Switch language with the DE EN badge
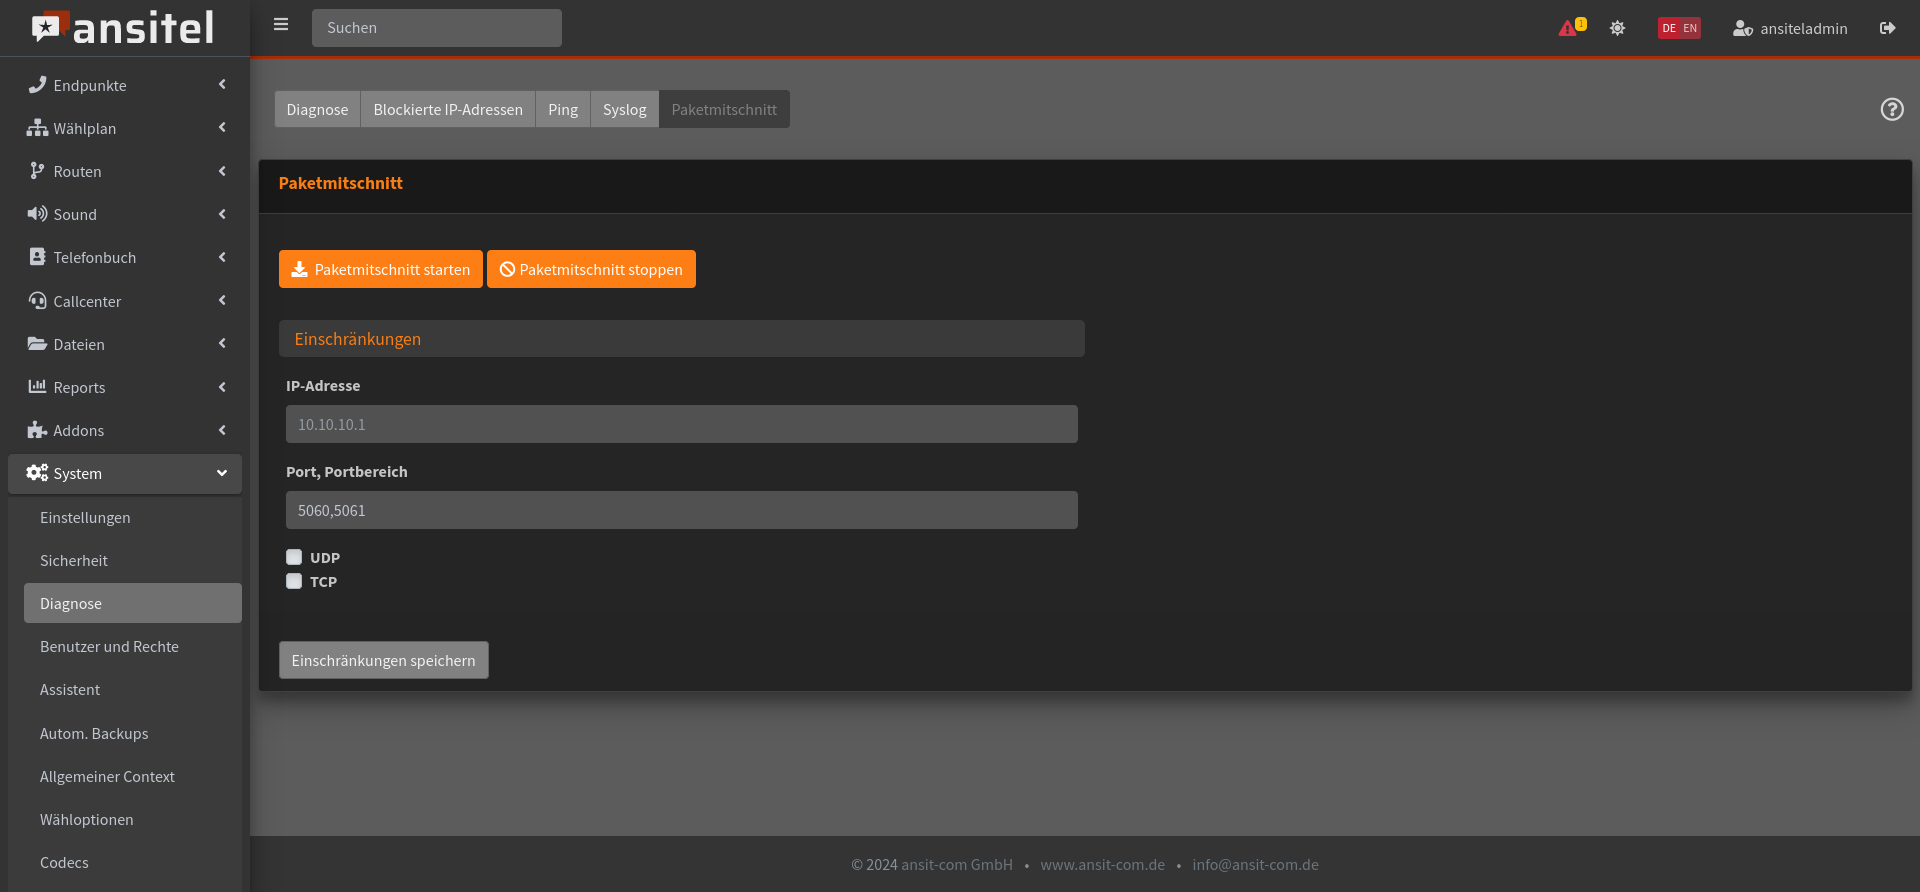 1679,28
